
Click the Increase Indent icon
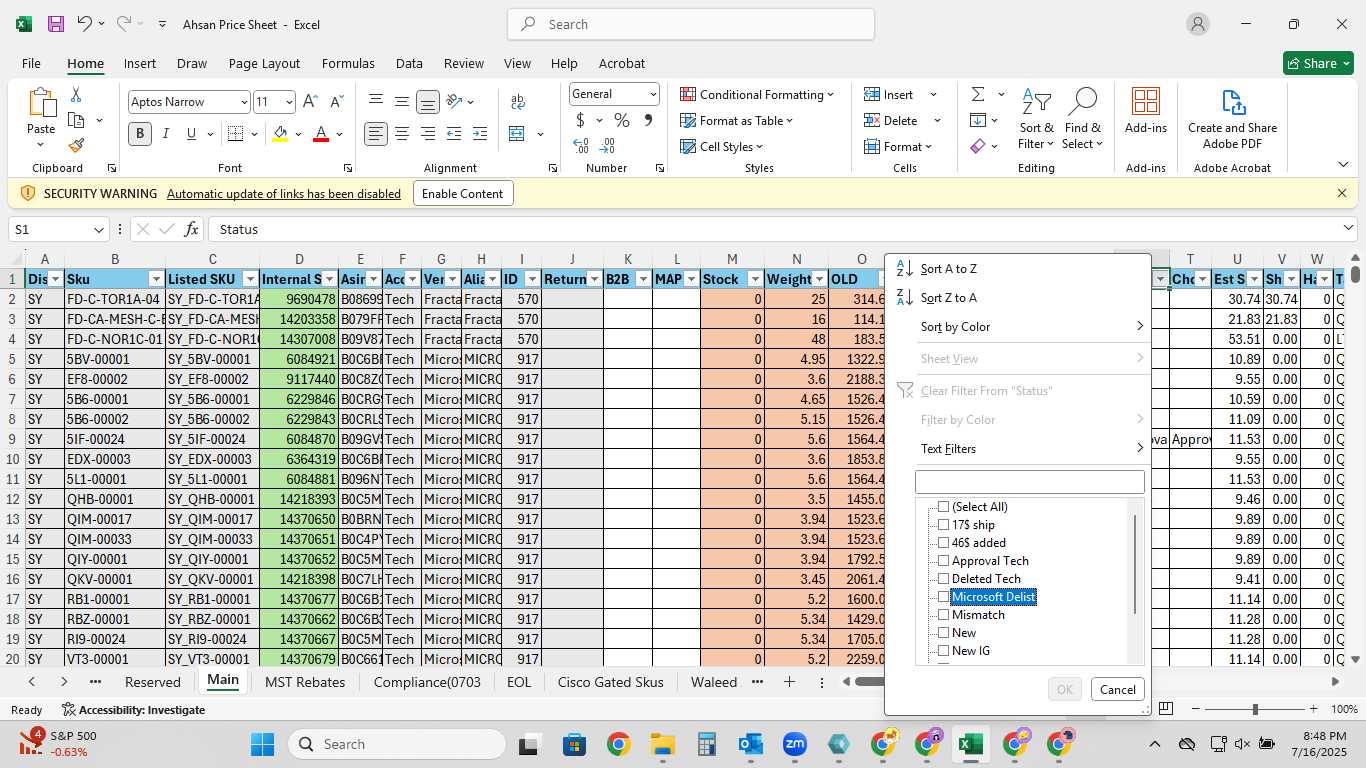click(480, 134)
